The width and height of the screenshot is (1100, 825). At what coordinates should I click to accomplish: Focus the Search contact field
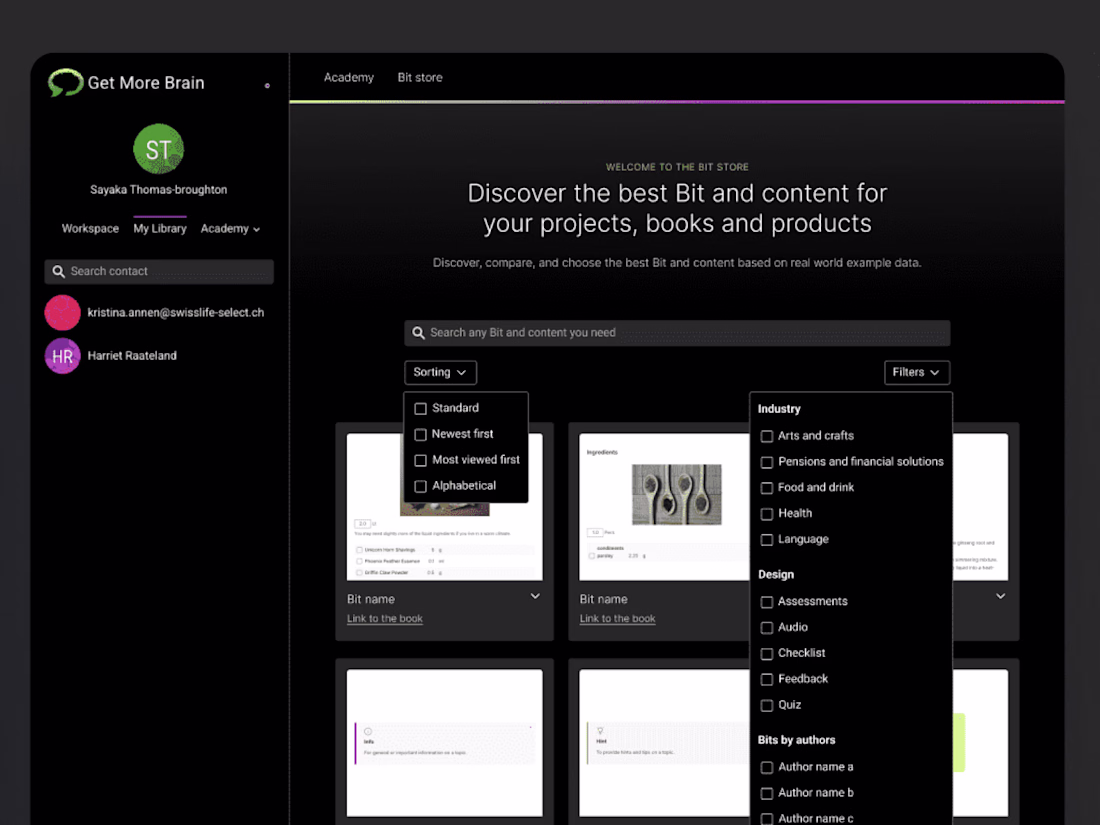[x=159, y=271]
